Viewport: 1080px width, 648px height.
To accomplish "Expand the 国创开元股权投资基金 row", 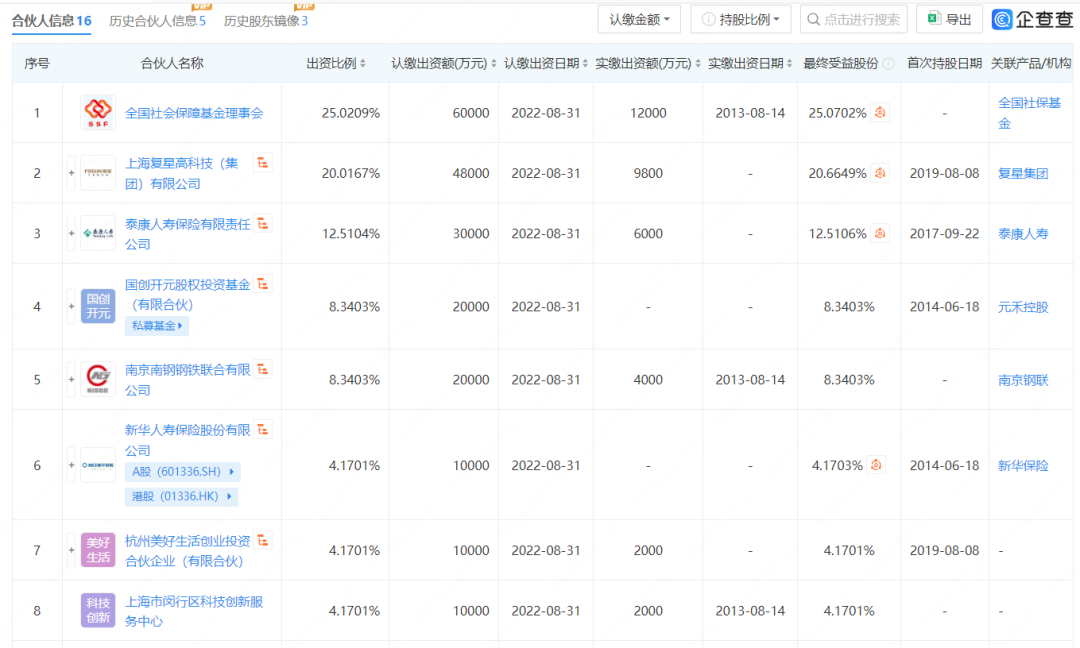I will [71, 306].
